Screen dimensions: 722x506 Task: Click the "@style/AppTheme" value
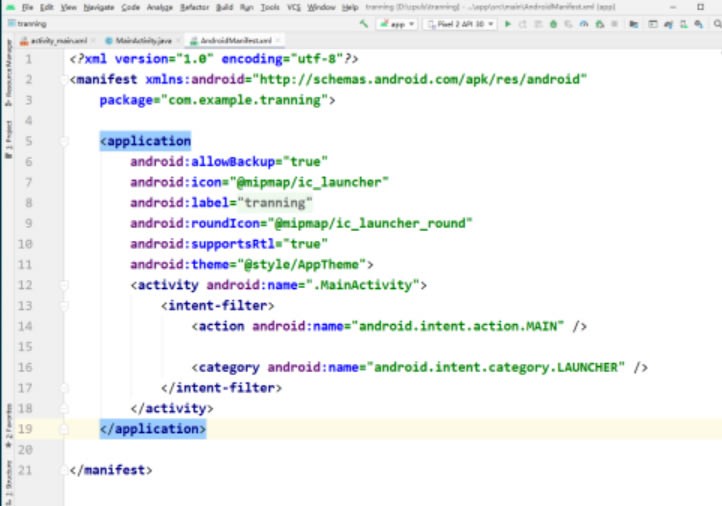pos(301,265)
